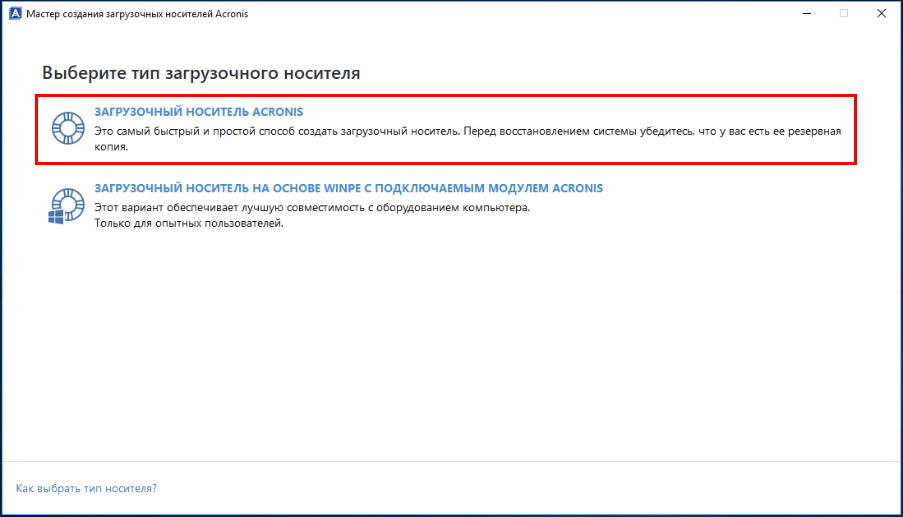Close the Acronis media builder window
Viewport: 903px width, 517px height.
[881, 13]
